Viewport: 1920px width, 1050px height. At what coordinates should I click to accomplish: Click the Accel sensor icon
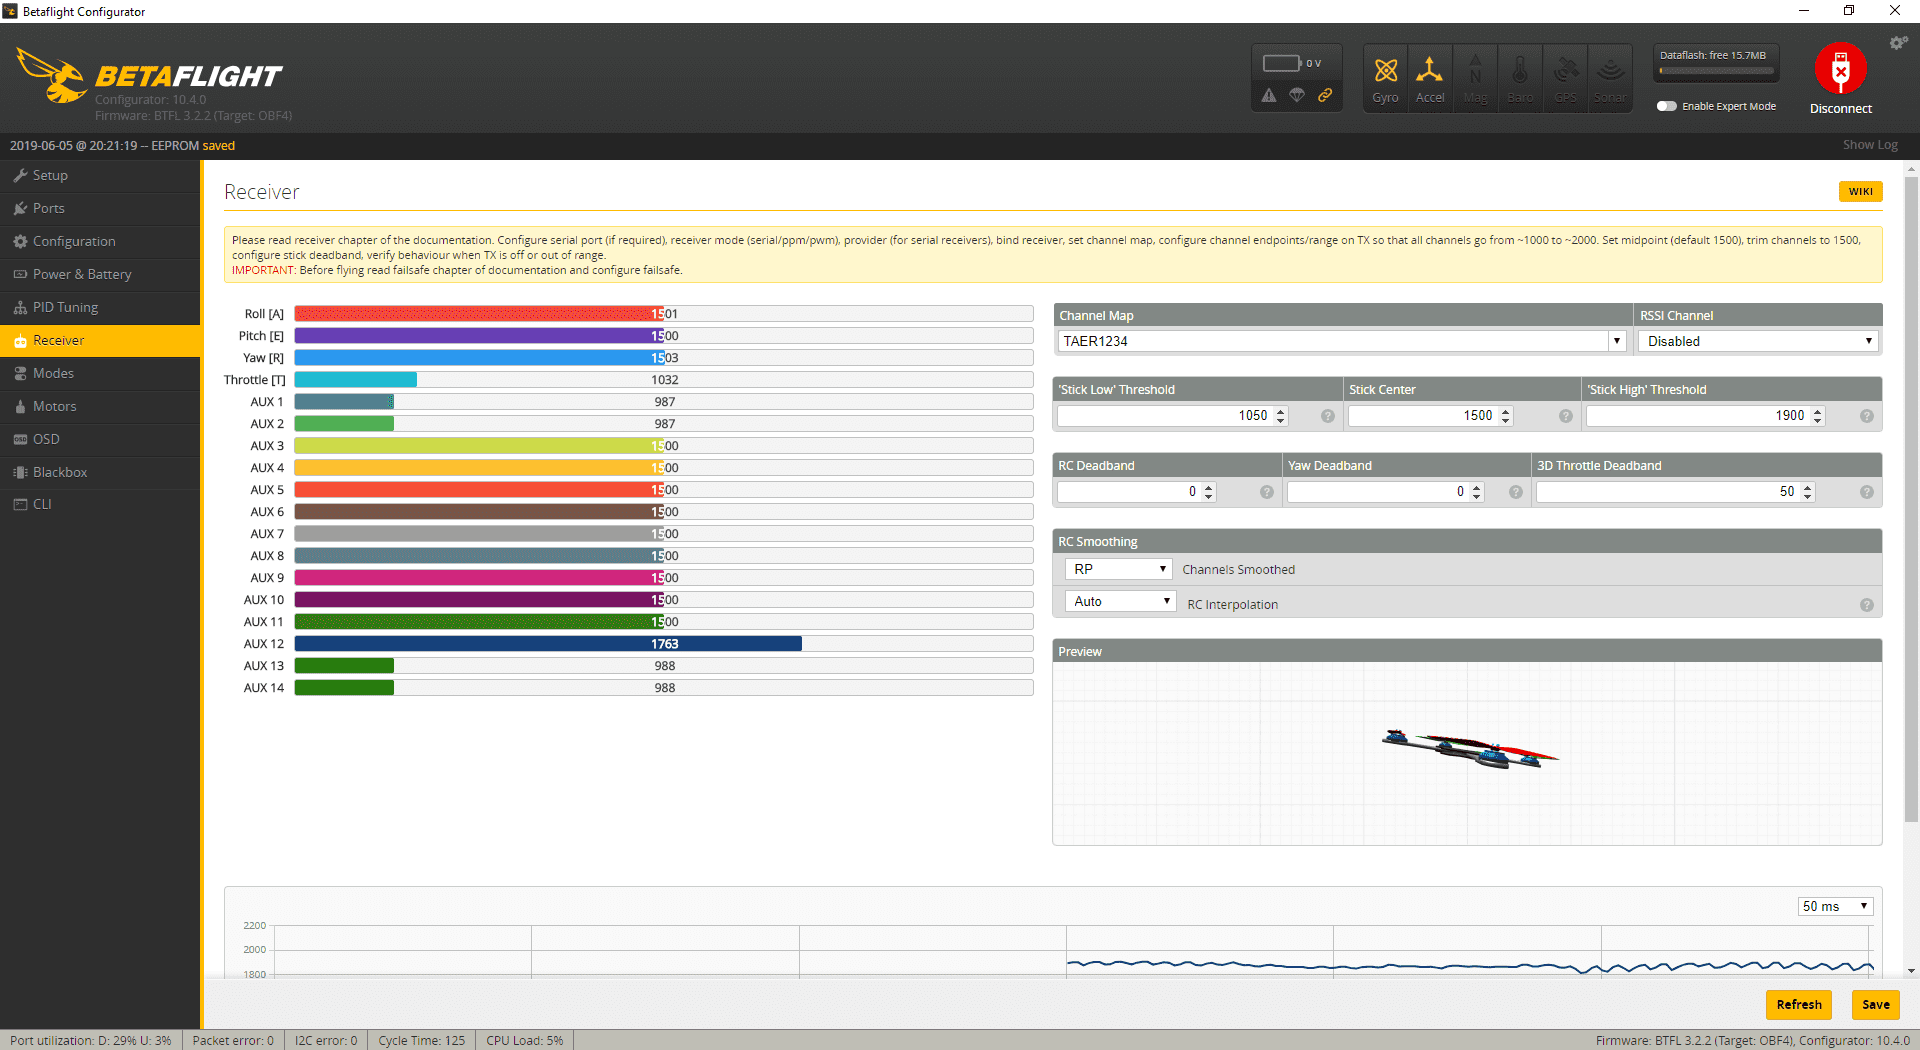(x=1430, y=78)
